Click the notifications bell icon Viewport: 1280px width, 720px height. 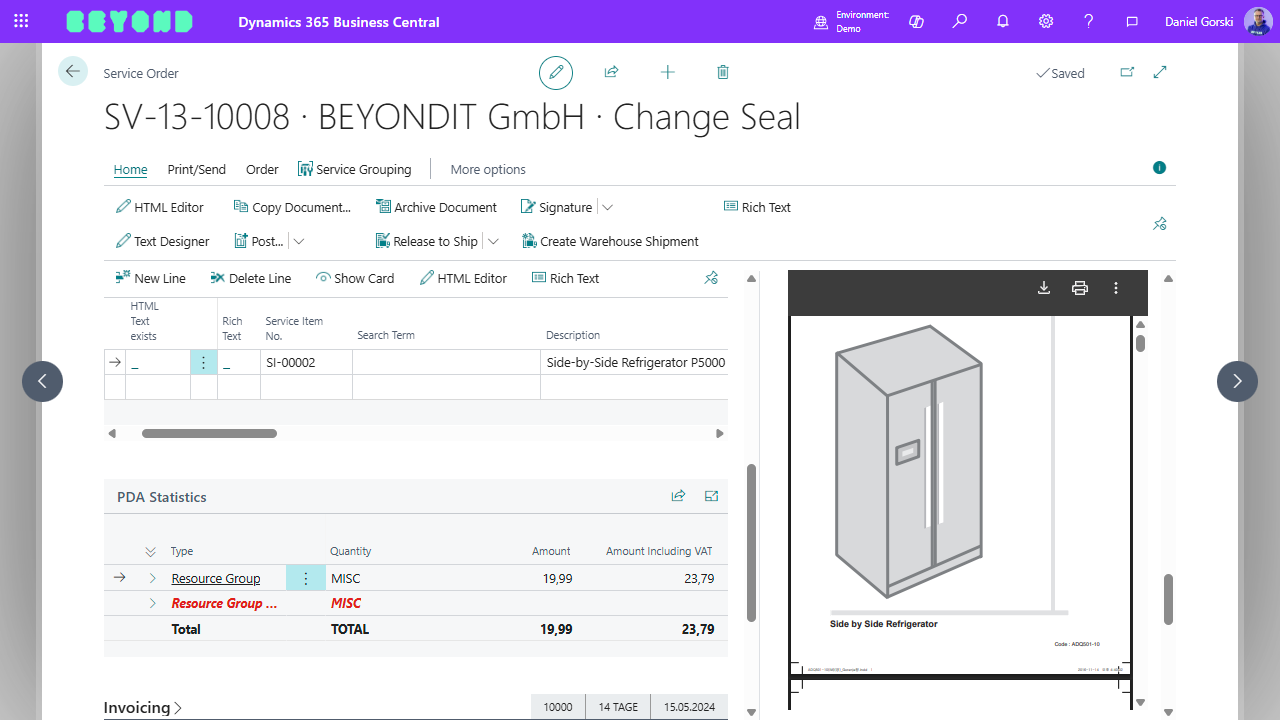tap(1003, 21)
